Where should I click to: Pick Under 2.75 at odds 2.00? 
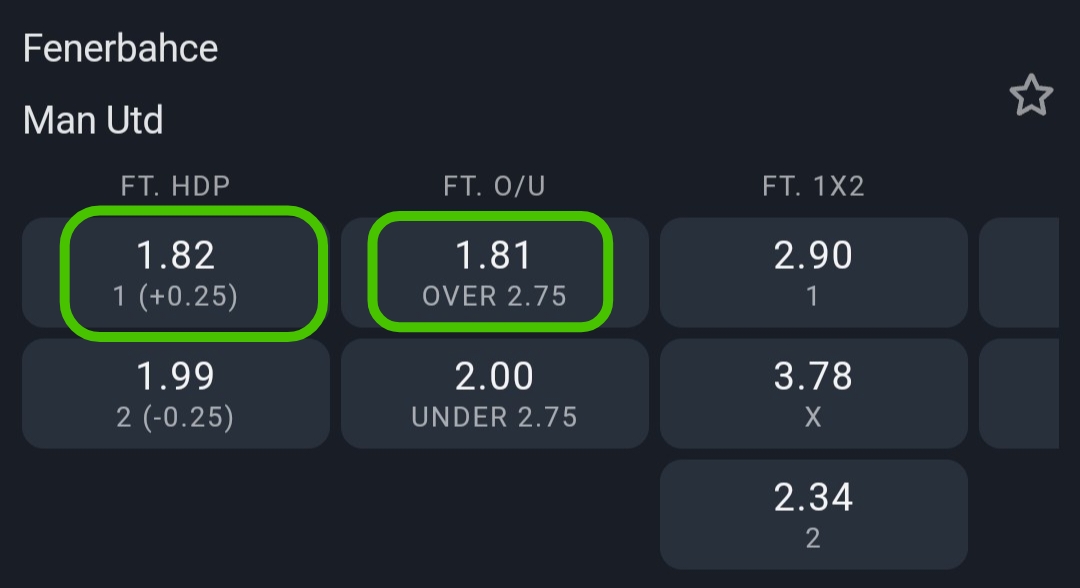[494, 393]
